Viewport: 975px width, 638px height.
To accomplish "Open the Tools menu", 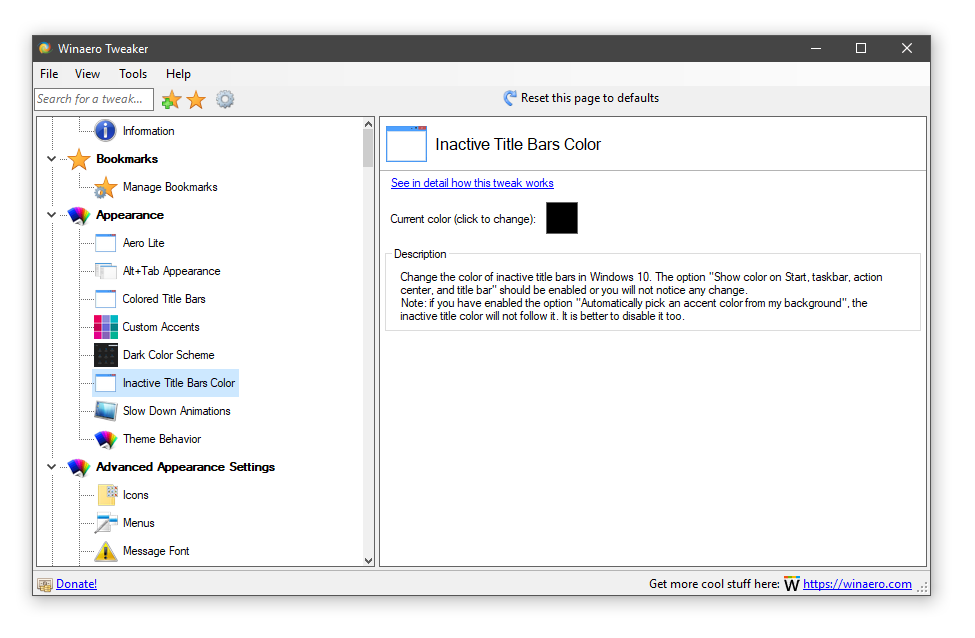I will point(133,74).
